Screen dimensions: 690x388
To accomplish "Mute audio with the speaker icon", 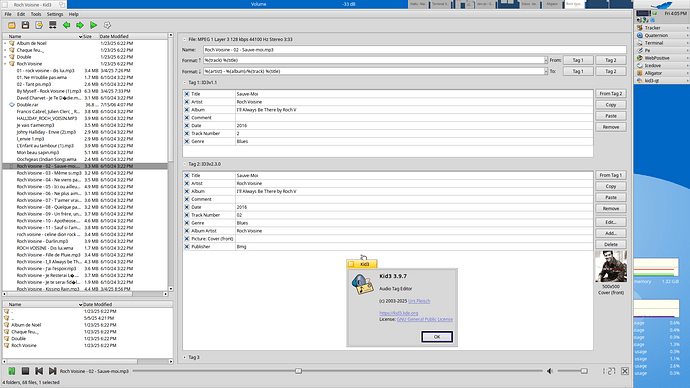I will click(550, 371).
